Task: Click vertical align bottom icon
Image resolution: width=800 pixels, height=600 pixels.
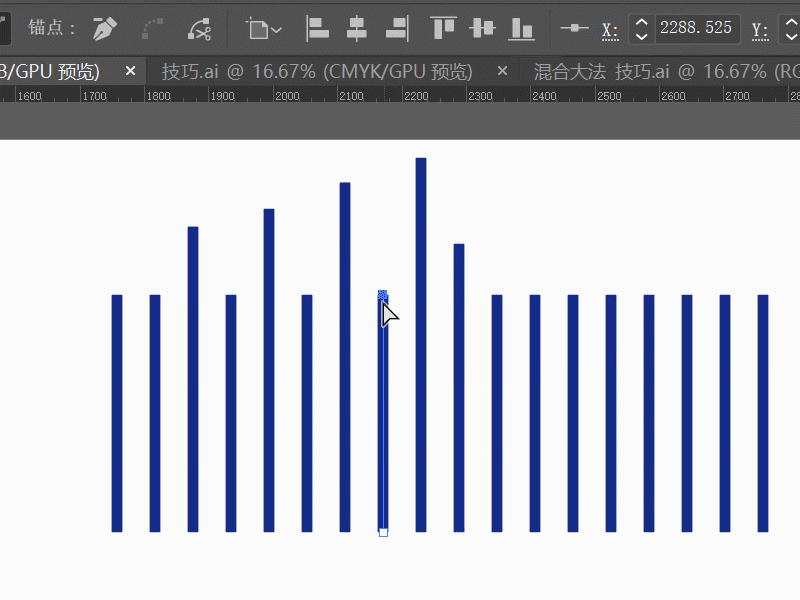Action: 521,29
